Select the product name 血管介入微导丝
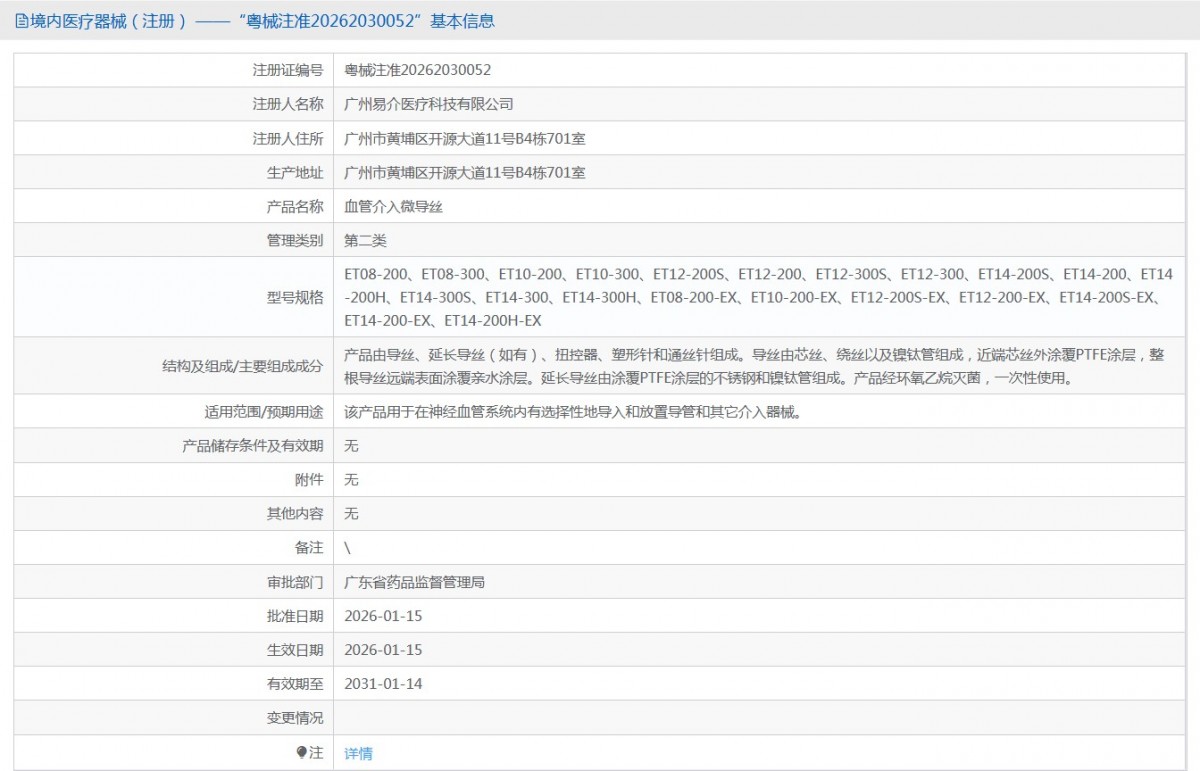The height and width of the screenshot is (771, 1200). pos(393,206)
